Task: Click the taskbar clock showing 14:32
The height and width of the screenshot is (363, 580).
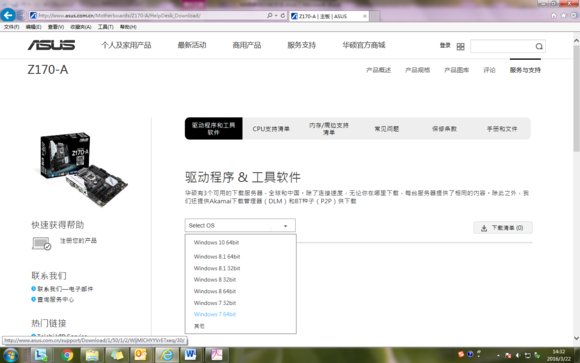Action: click(559, 355)
